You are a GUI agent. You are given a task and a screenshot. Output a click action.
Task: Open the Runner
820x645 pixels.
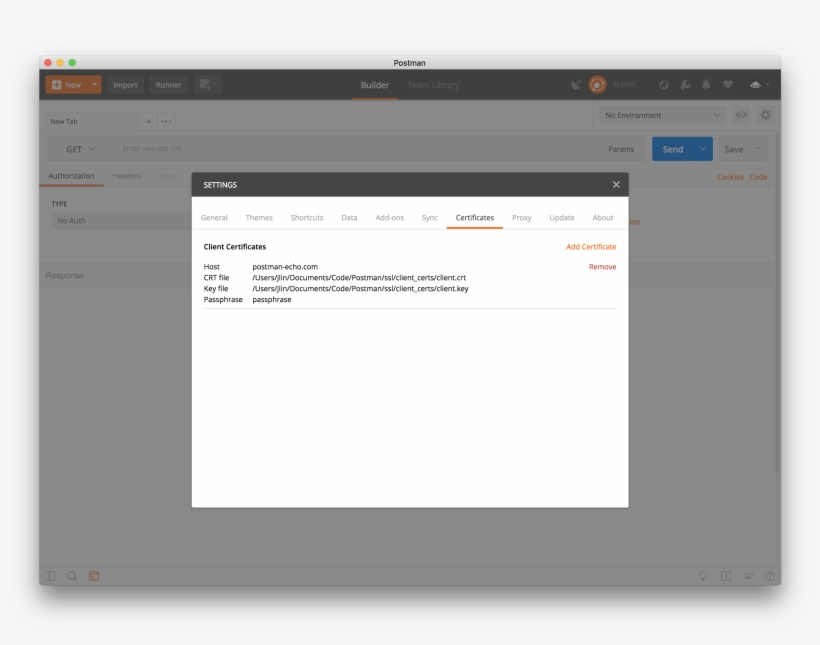click(x=168, y=85)
